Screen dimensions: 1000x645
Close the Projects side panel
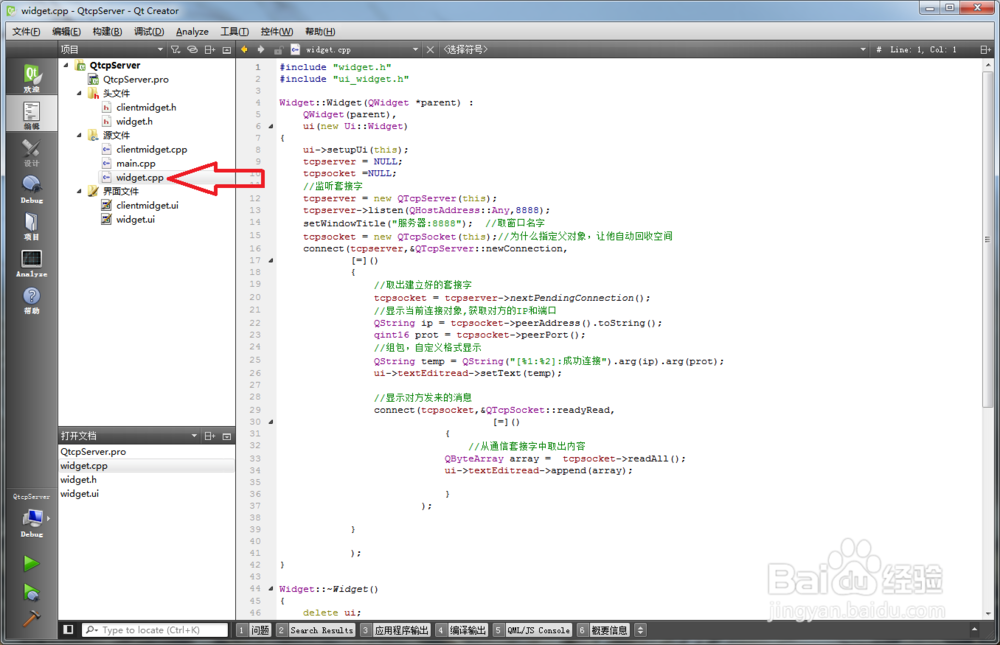[x=226, y=50]
